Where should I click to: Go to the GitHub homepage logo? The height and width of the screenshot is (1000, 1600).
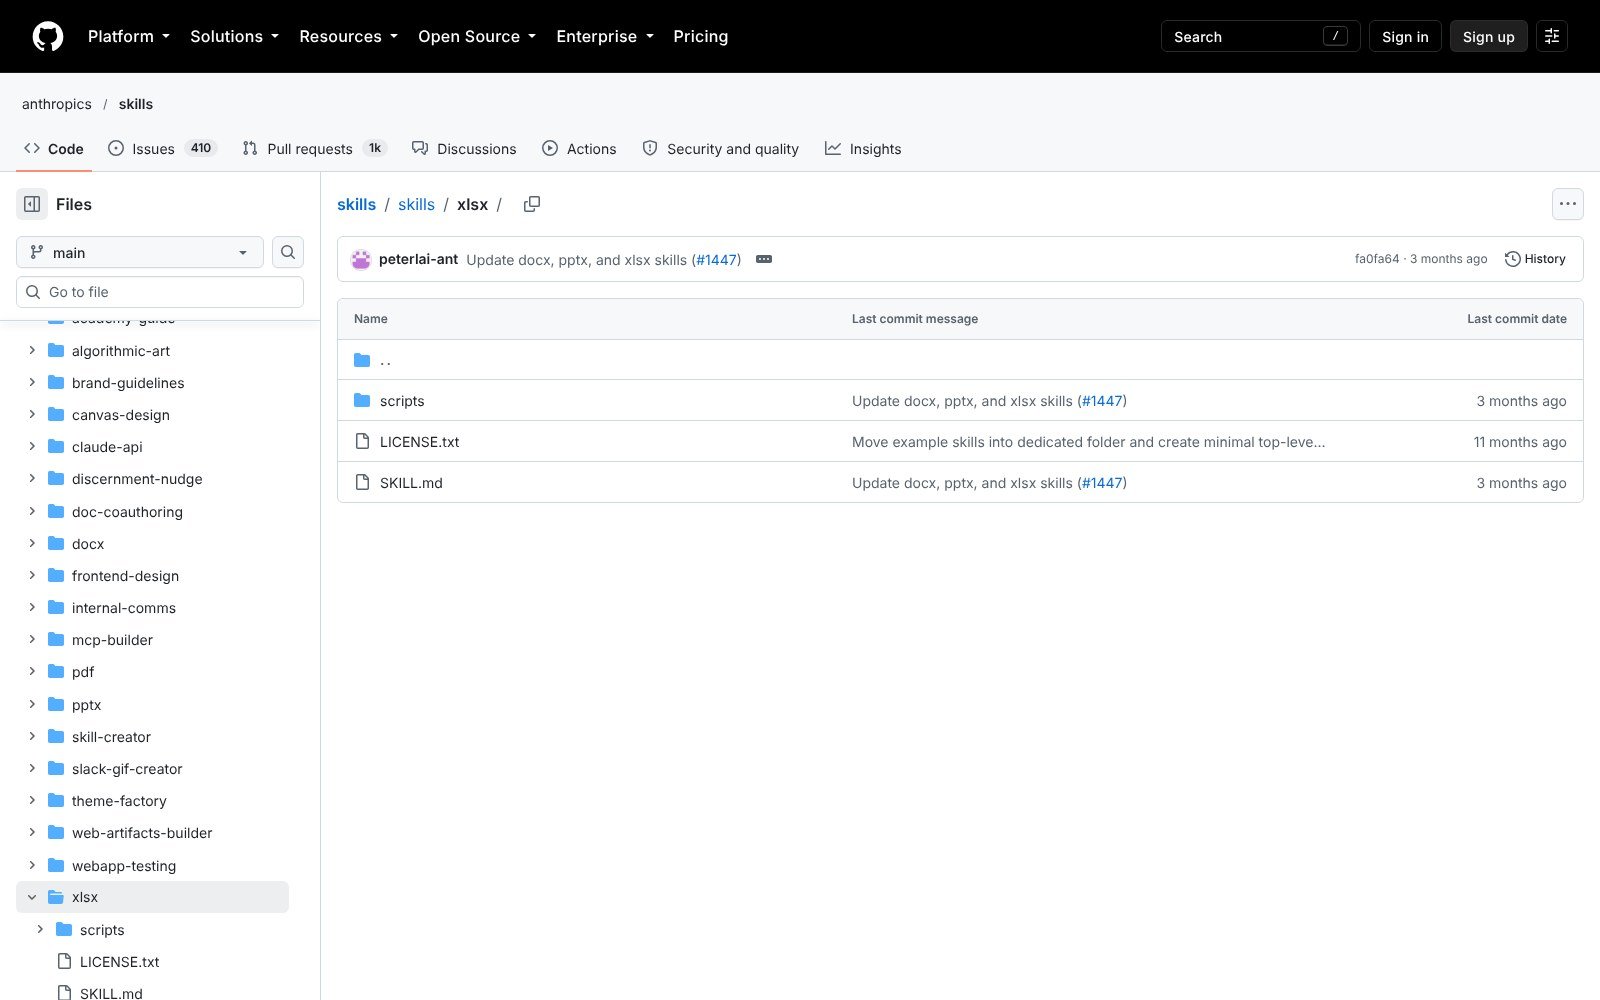click(x=48, y=36)
